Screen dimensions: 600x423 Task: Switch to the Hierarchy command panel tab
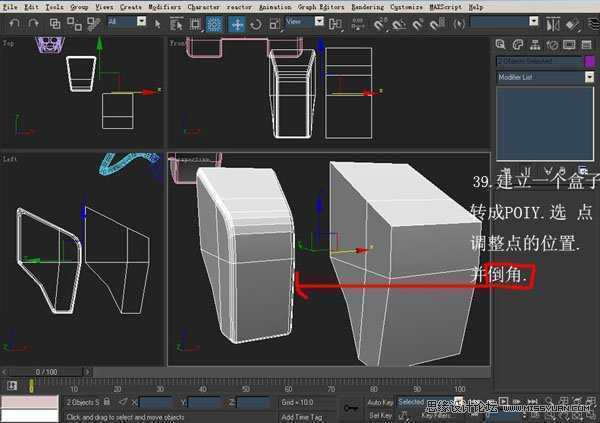(x=535, y=44)
